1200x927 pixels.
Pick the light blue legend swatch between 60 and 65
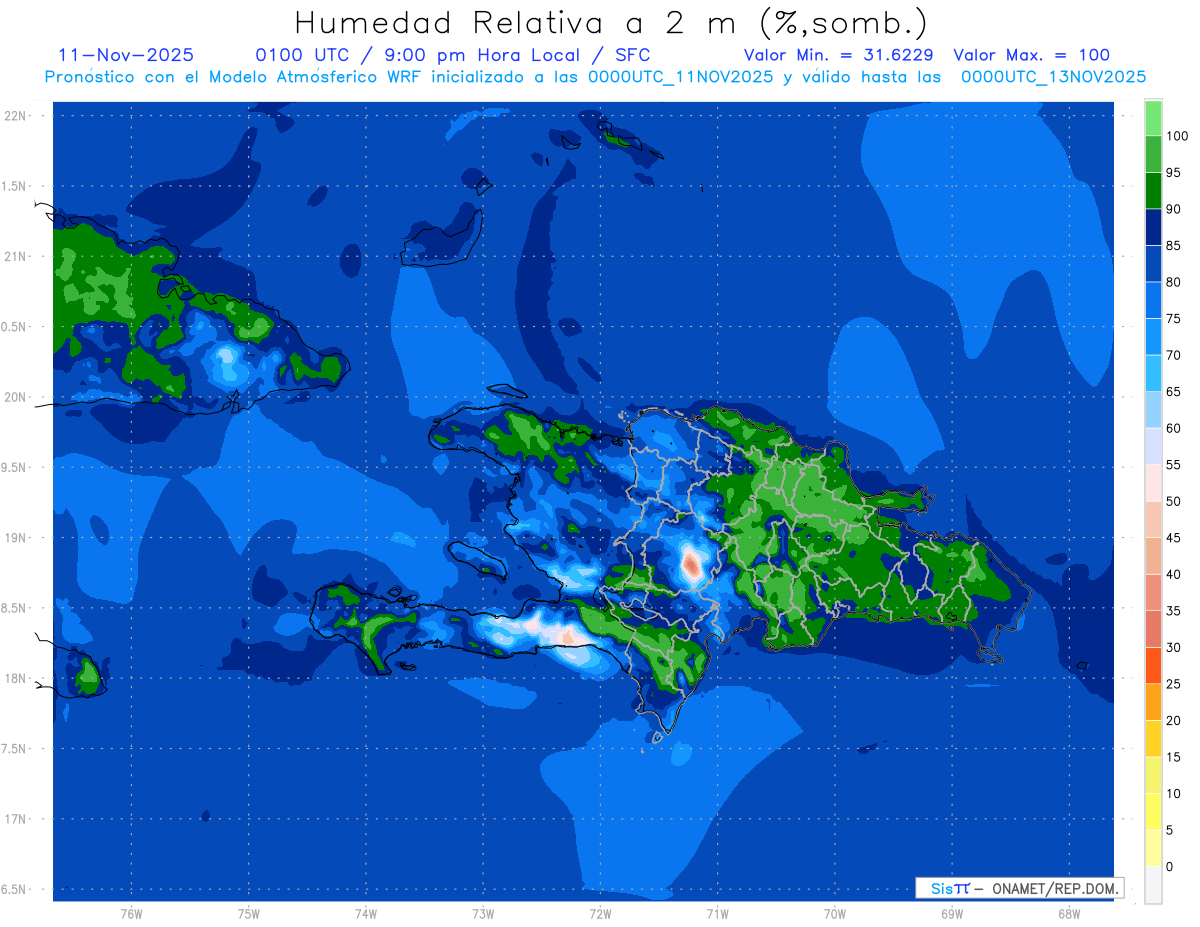click(1153, 409)
